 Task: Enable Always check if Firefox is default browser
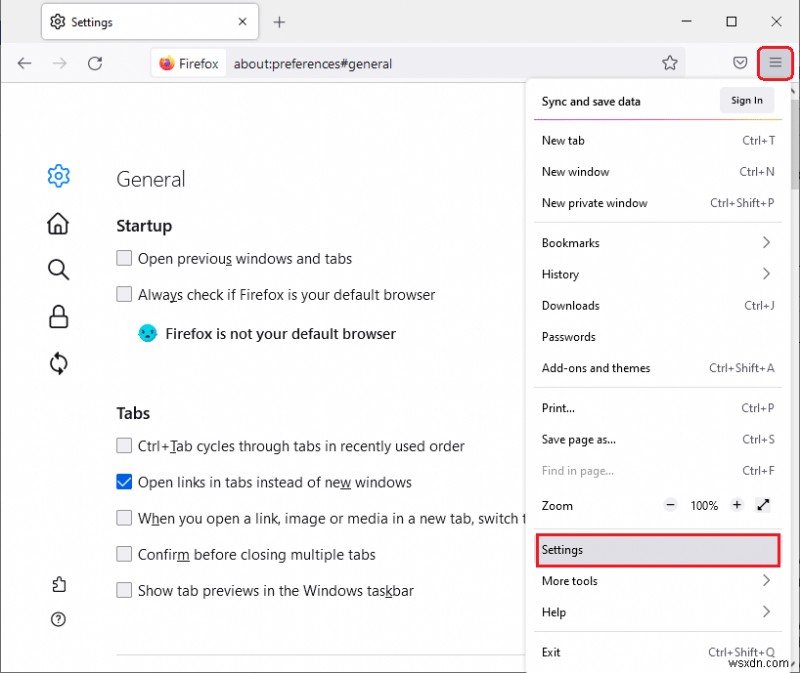(x=124, y=294)
